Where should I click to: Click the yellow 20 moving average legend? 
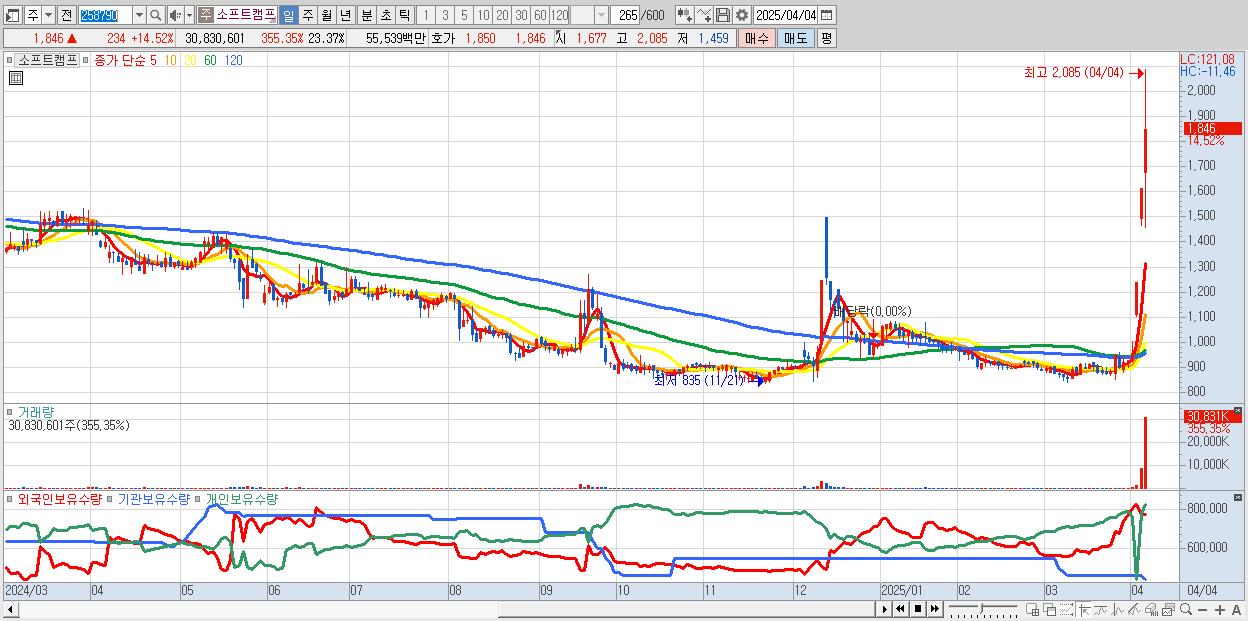pos(190,60)
